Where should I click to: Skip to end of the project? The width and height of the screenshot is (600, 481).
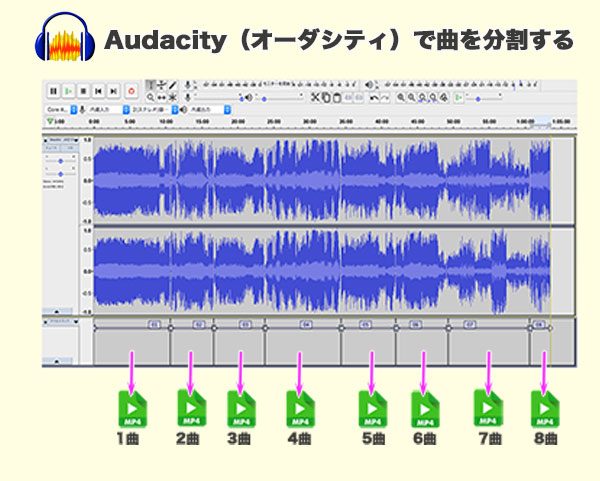coord(114,91)
